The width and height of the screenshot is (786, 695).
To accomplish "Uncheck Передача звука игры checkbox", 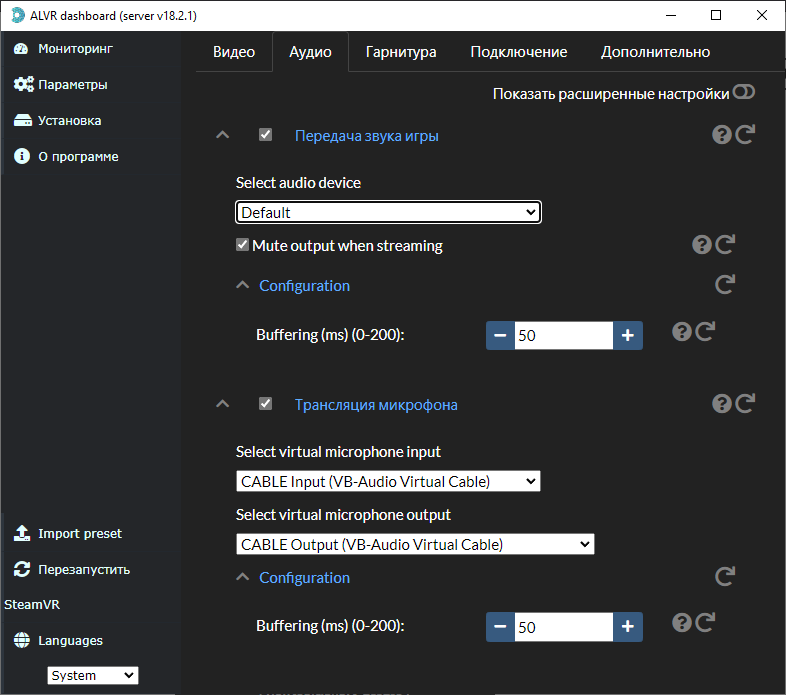I will [x=265, y=135].
